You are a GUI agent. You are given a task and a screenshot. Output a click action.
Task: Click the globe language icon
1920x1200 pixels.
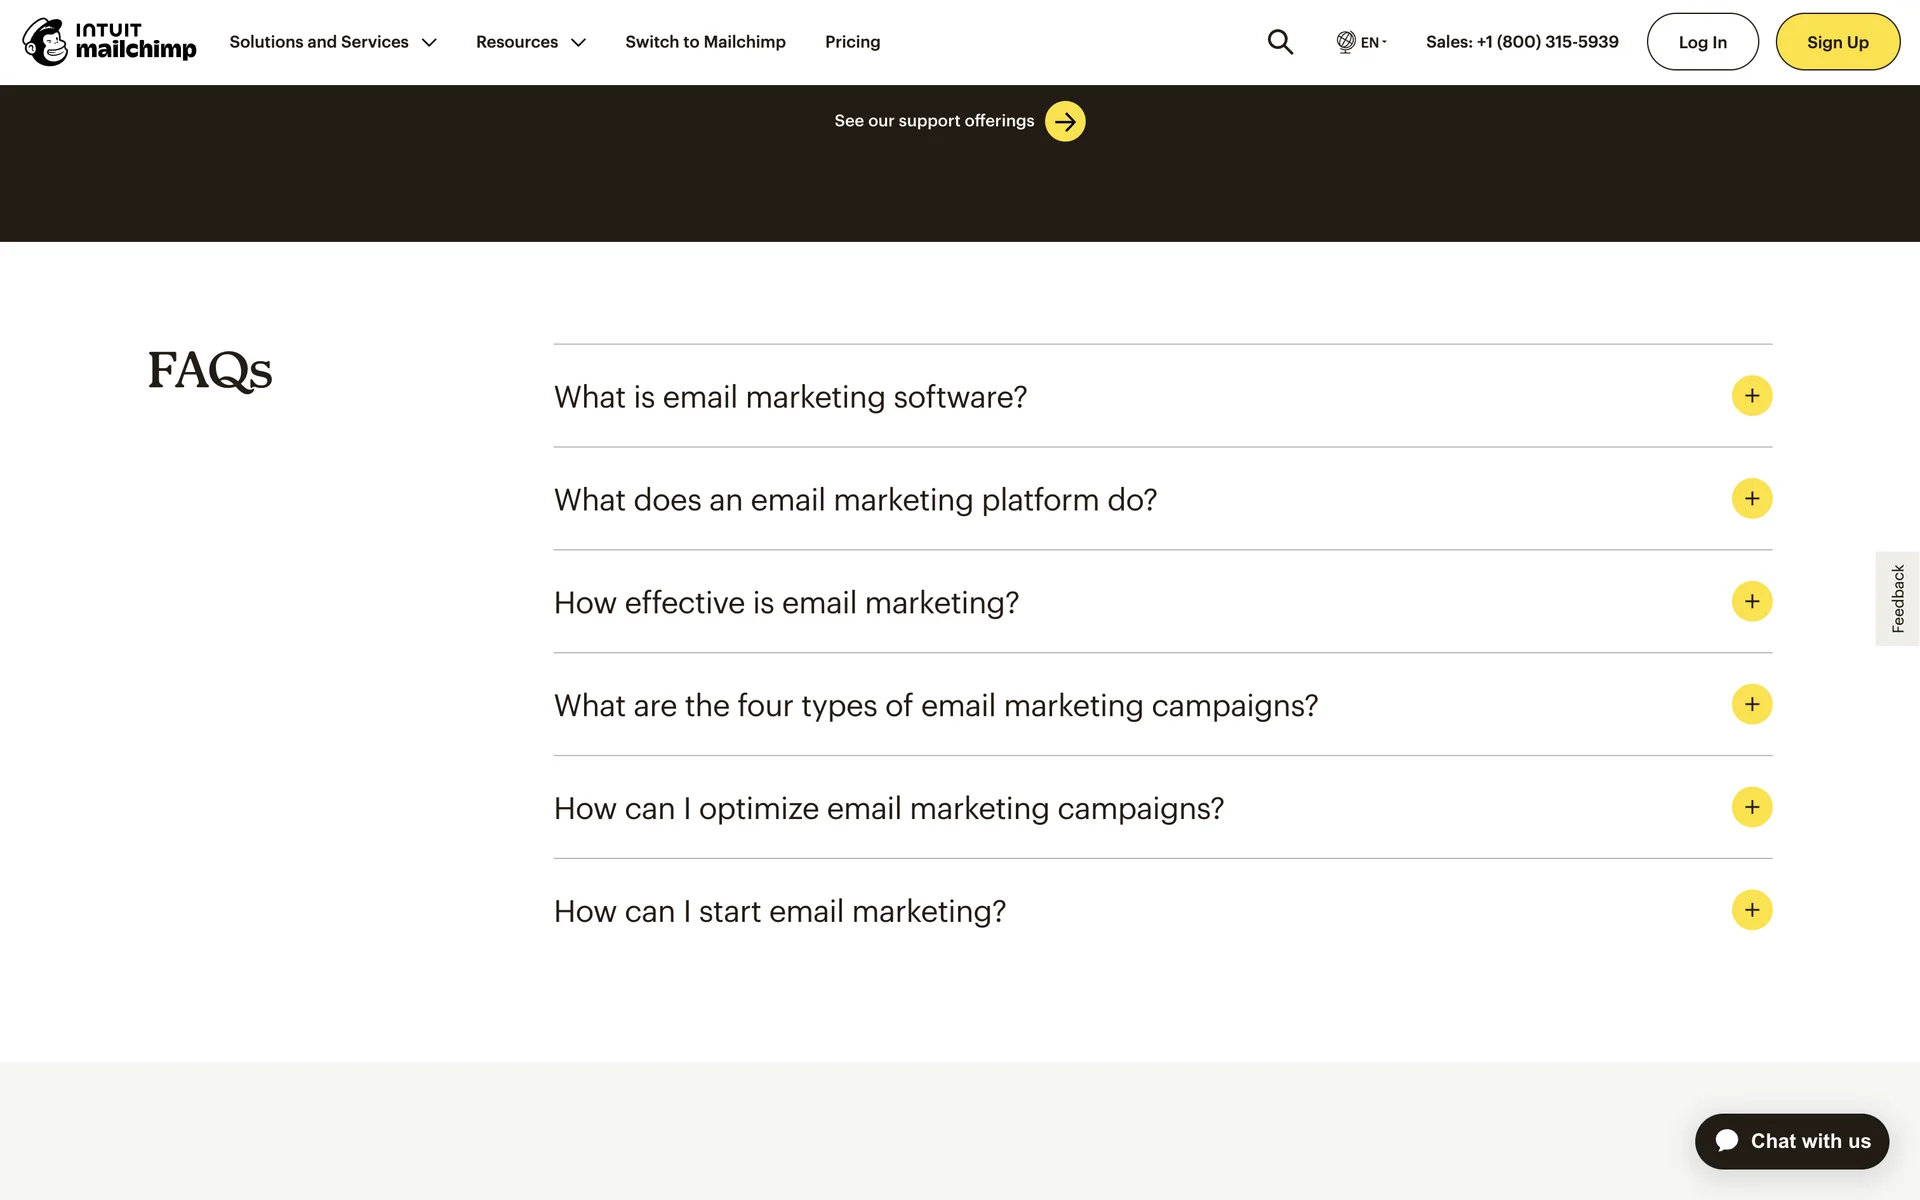coord(1346,42)
